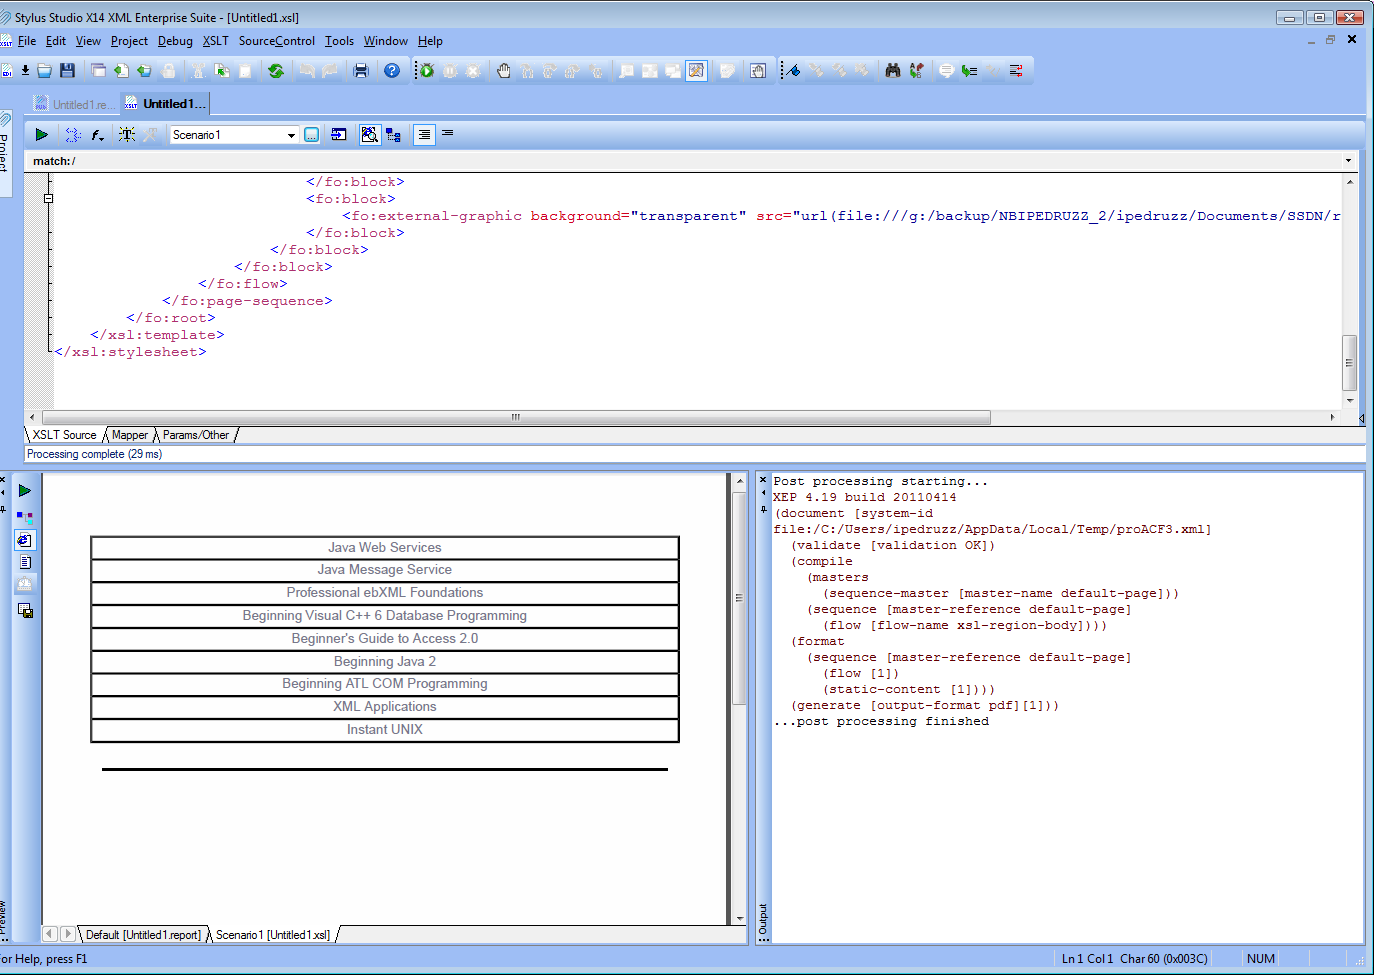Click the binoculars Find icon
1374x975 pixels.
coord(893,70)
